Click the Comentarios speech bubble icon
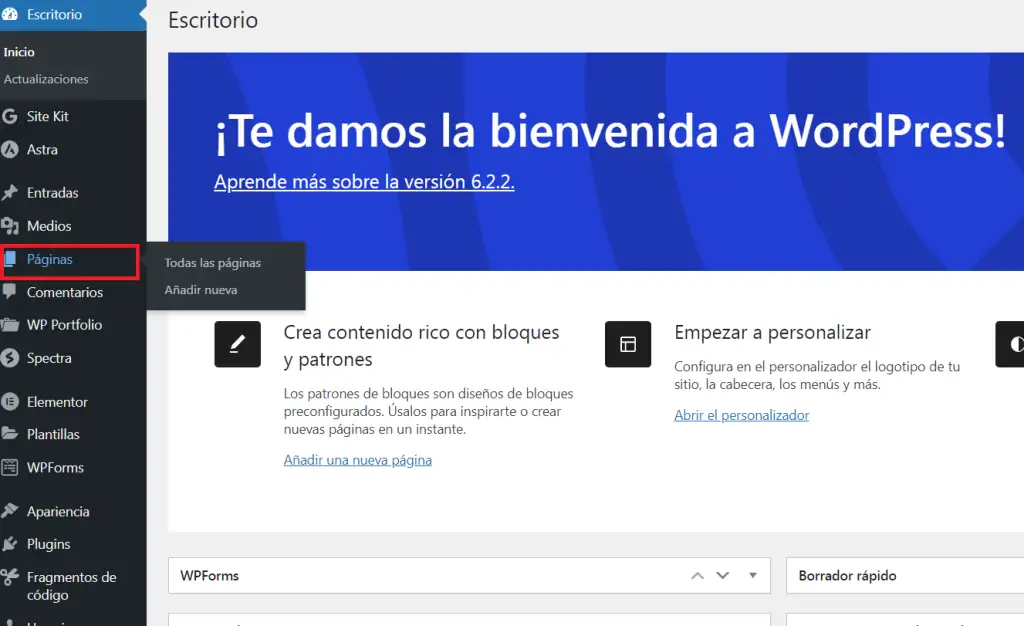 click(9, 292)
